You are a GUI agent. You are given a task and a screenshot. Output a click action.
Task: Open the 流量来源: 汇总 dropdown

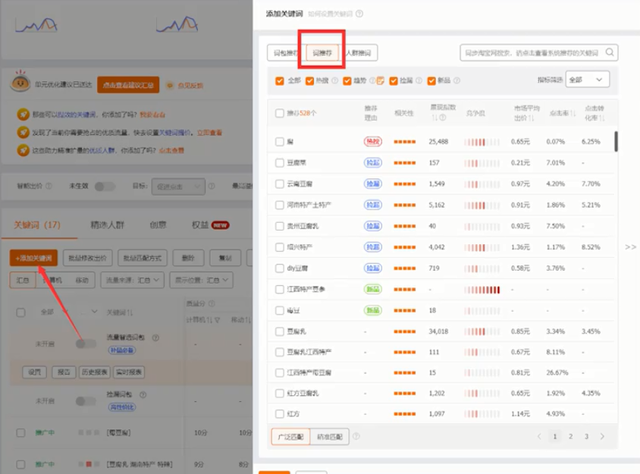(x=132, y=280)
